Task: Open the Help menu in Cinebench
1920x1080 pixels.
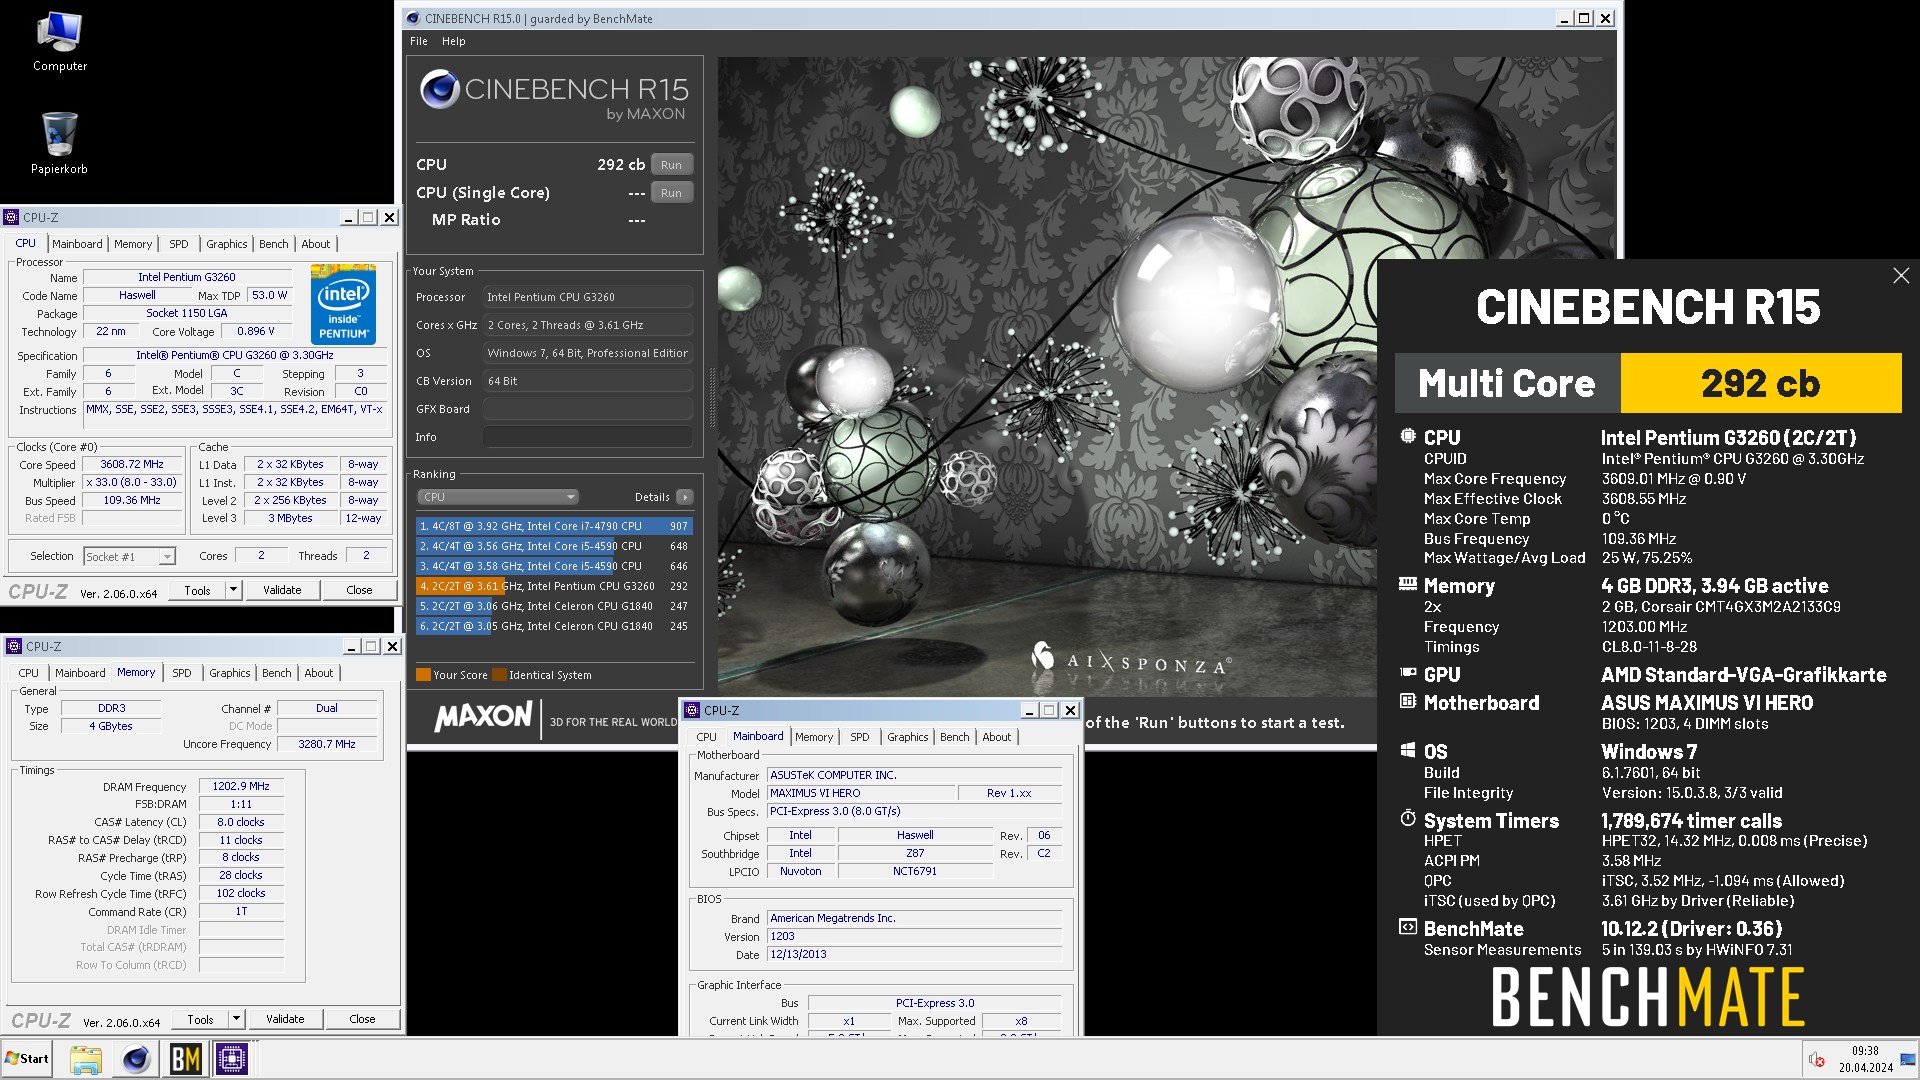Action: [453, 41]
